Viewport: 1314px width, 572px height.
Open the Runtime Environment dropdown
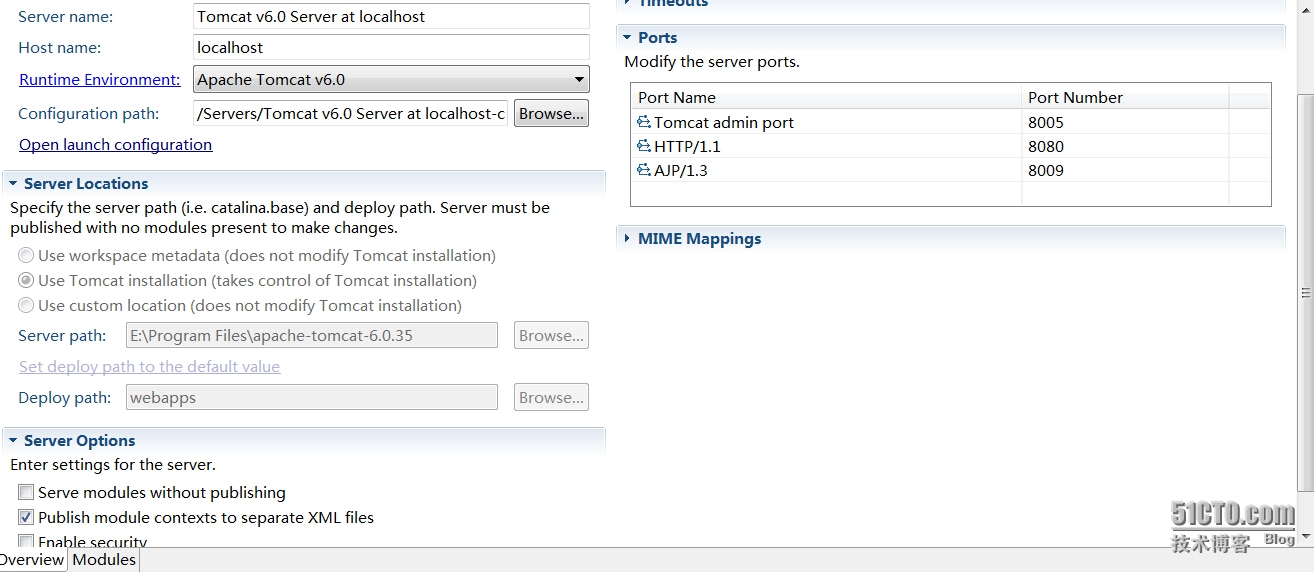391,80
